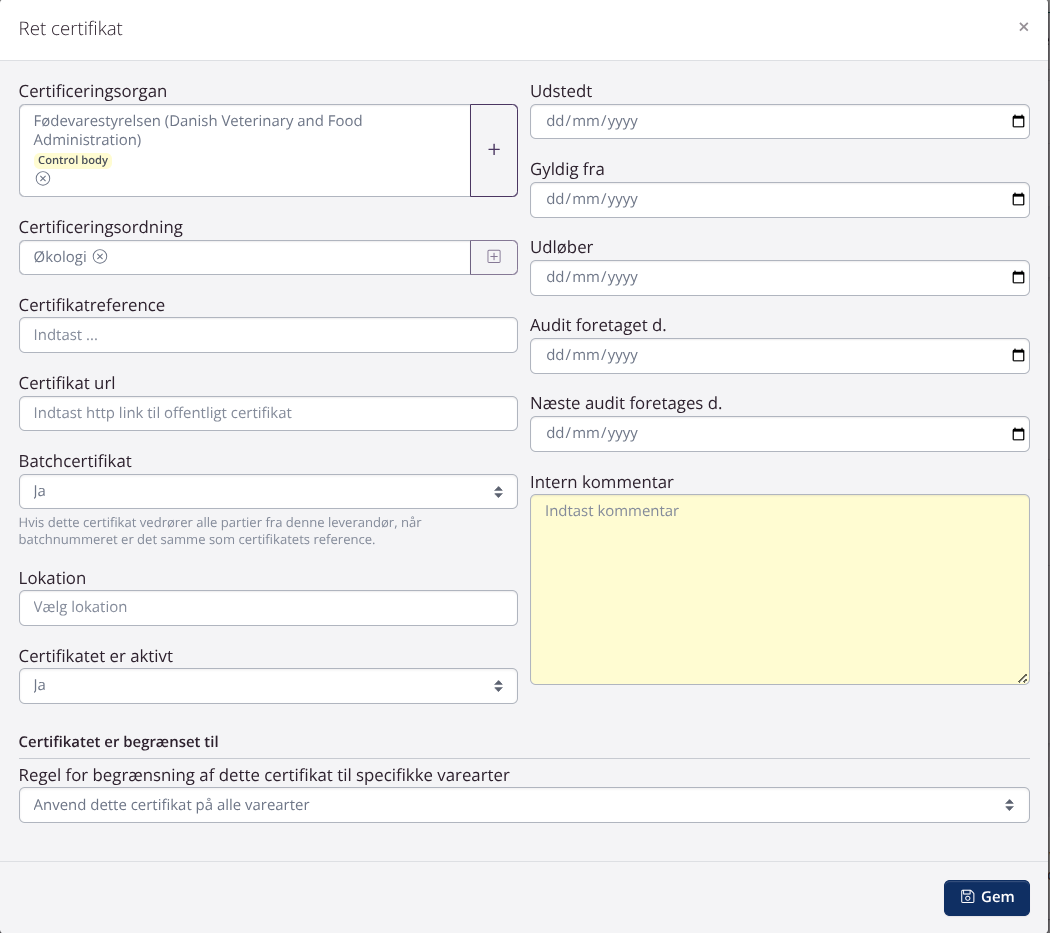Image resolution: width=1050 pixels, height=933 pixels.
Task: Click the Certifikatreference input field
Action: pos(268,335)
